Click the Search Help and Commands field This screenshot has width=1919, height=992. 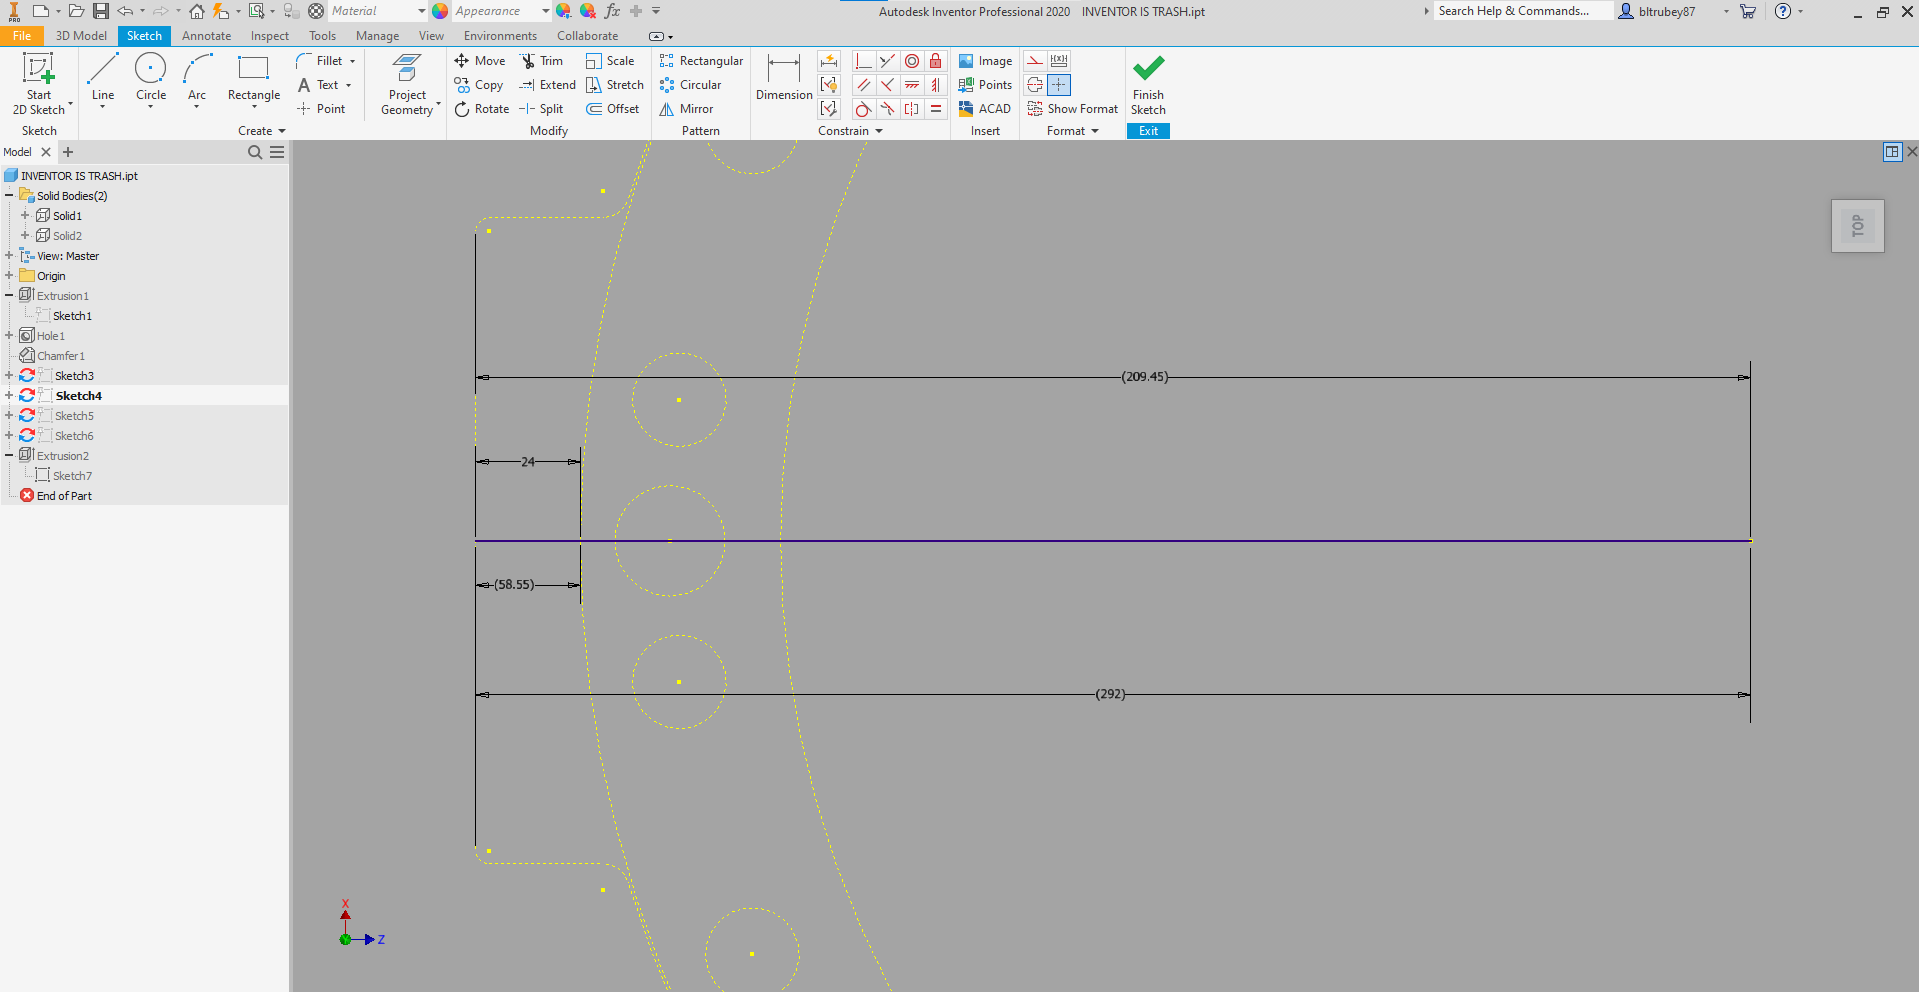coord(1521,10)
